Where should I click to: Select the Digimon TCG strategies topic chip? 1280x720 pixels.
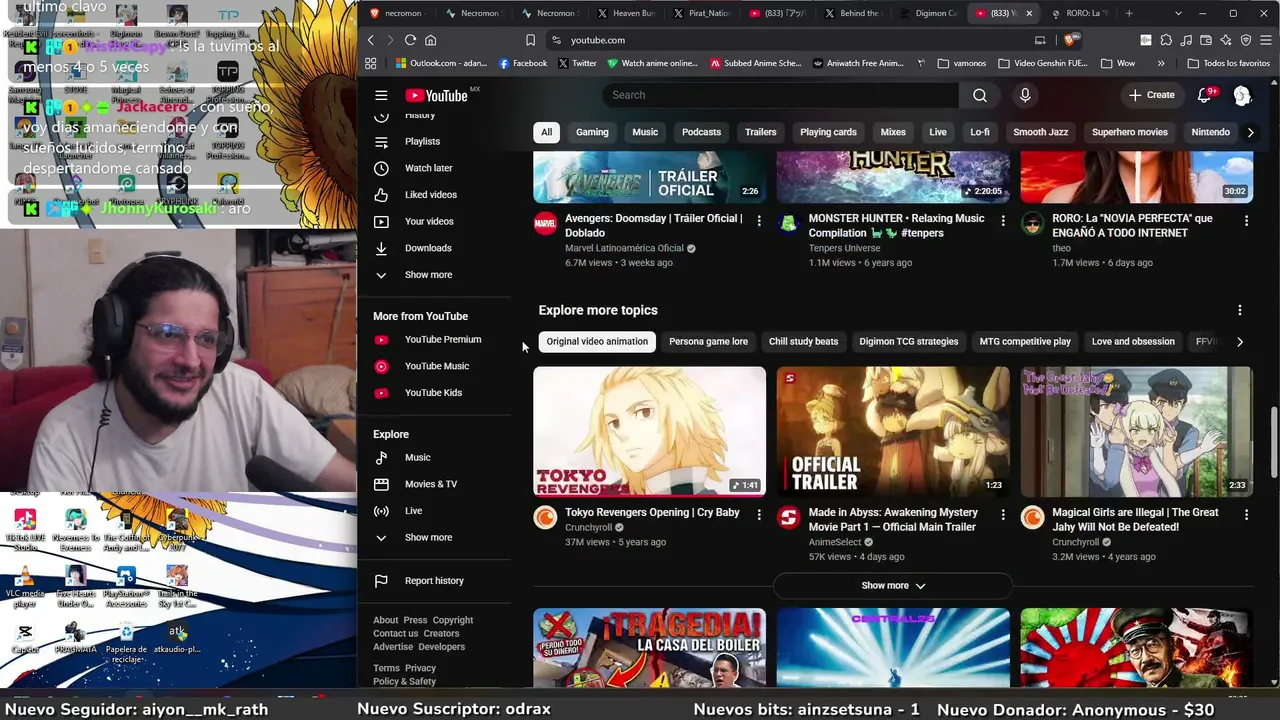coord(908,342)
